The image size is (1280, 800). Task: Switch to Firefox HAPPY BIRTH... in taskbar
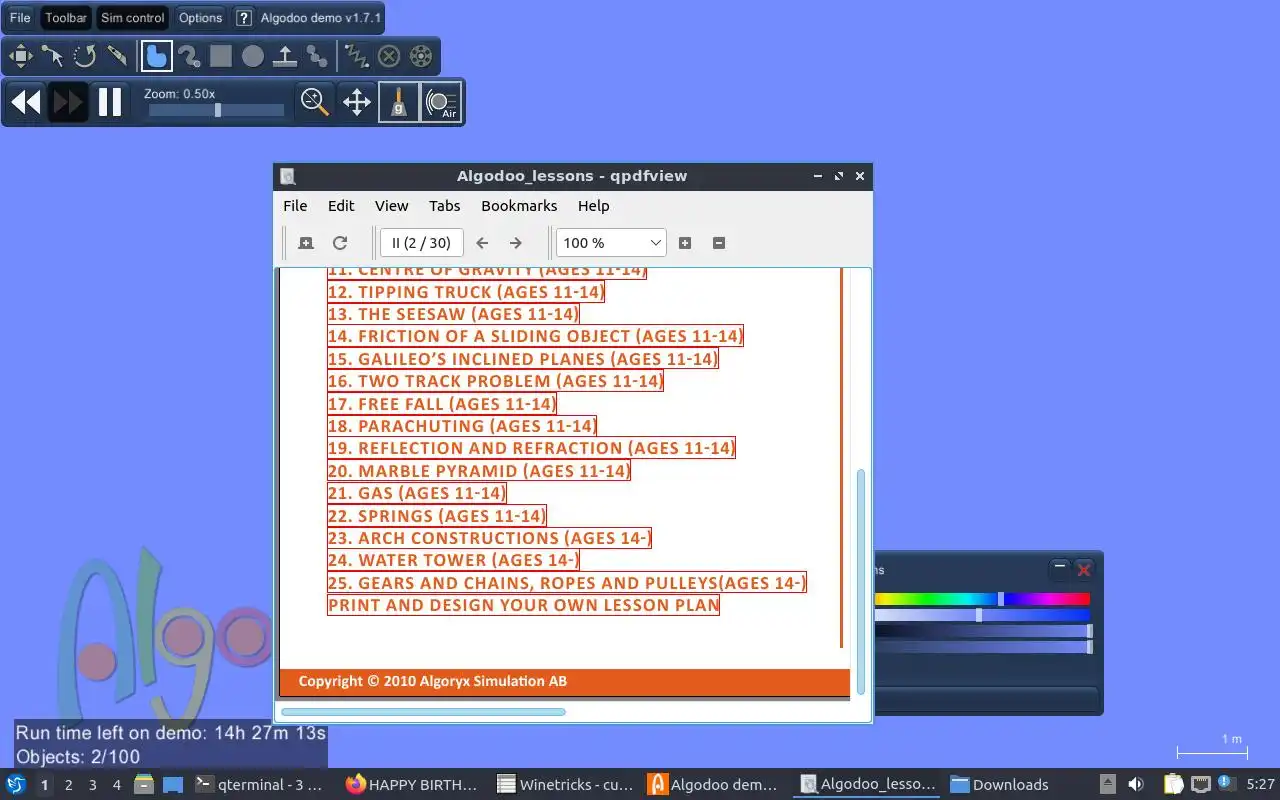pos(411,785)
